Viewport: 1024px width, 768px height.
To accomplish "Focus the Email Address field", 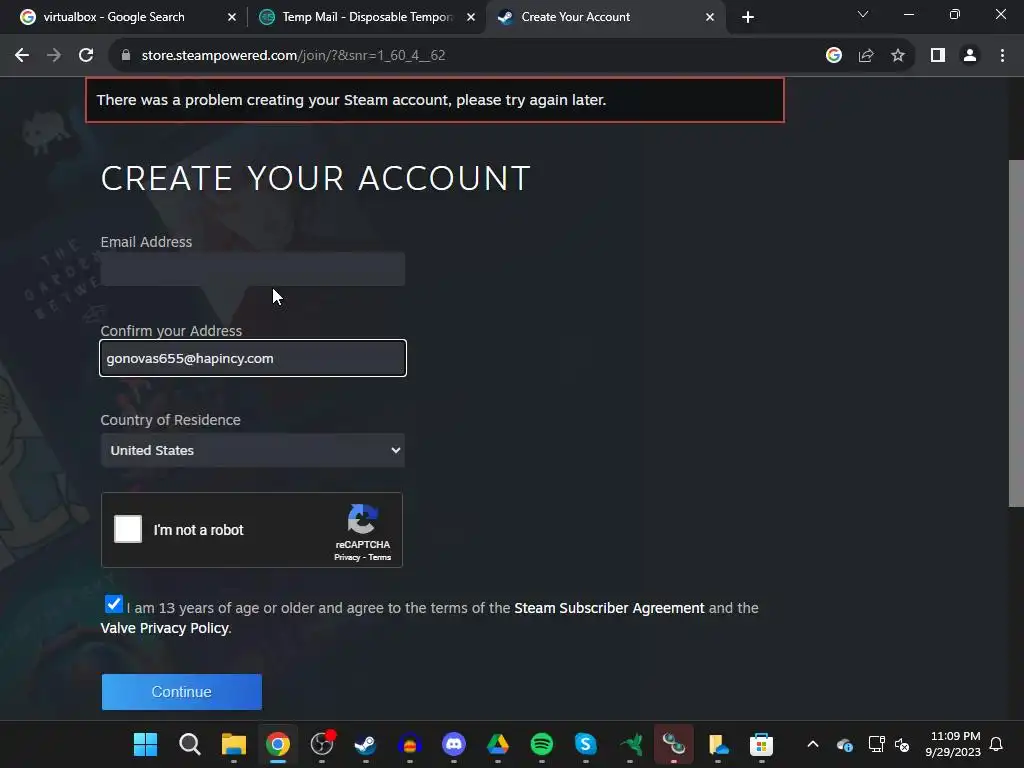I will pos(253,269).
